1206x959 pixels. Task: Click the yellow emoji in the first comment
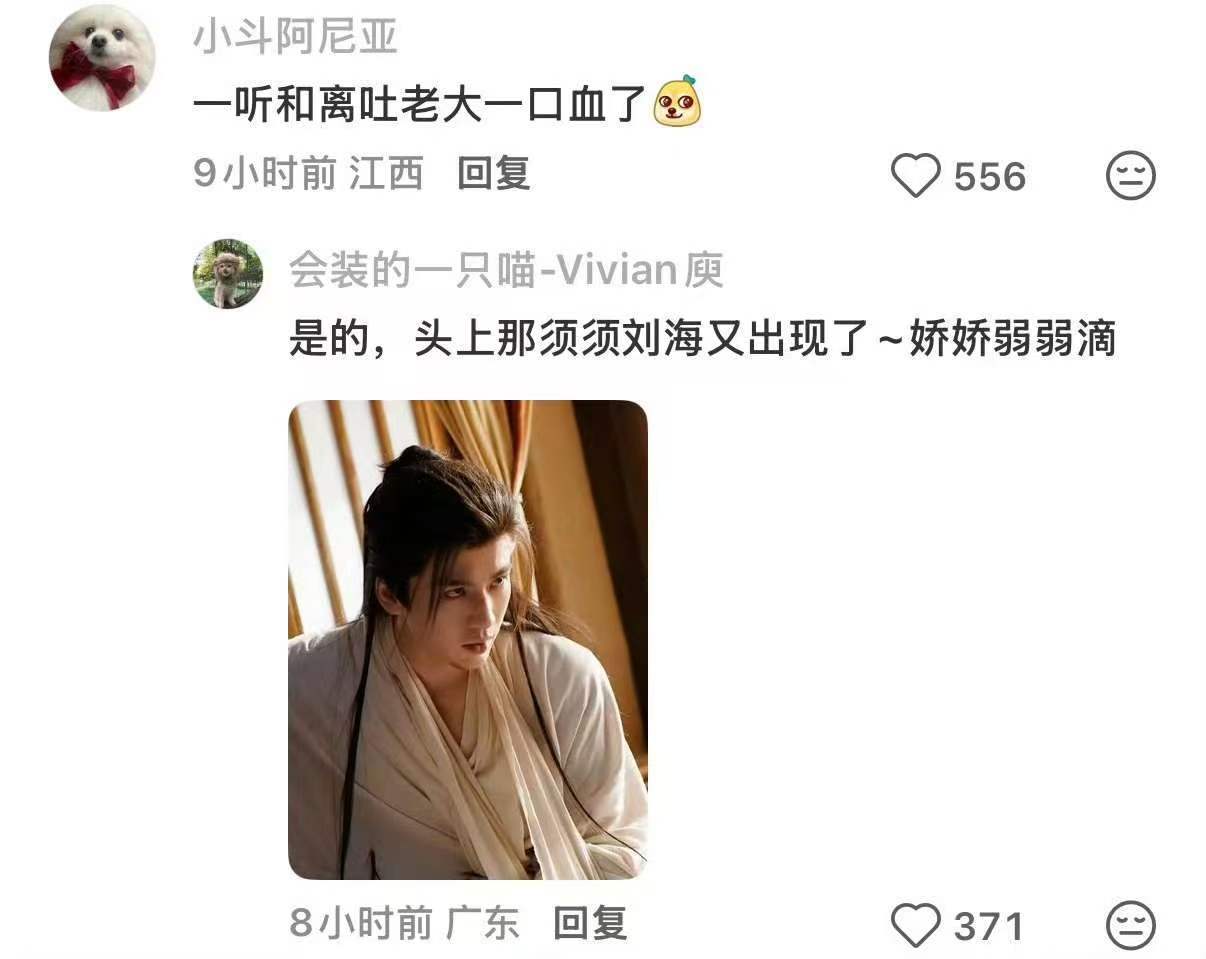click(x=678, y=102)
